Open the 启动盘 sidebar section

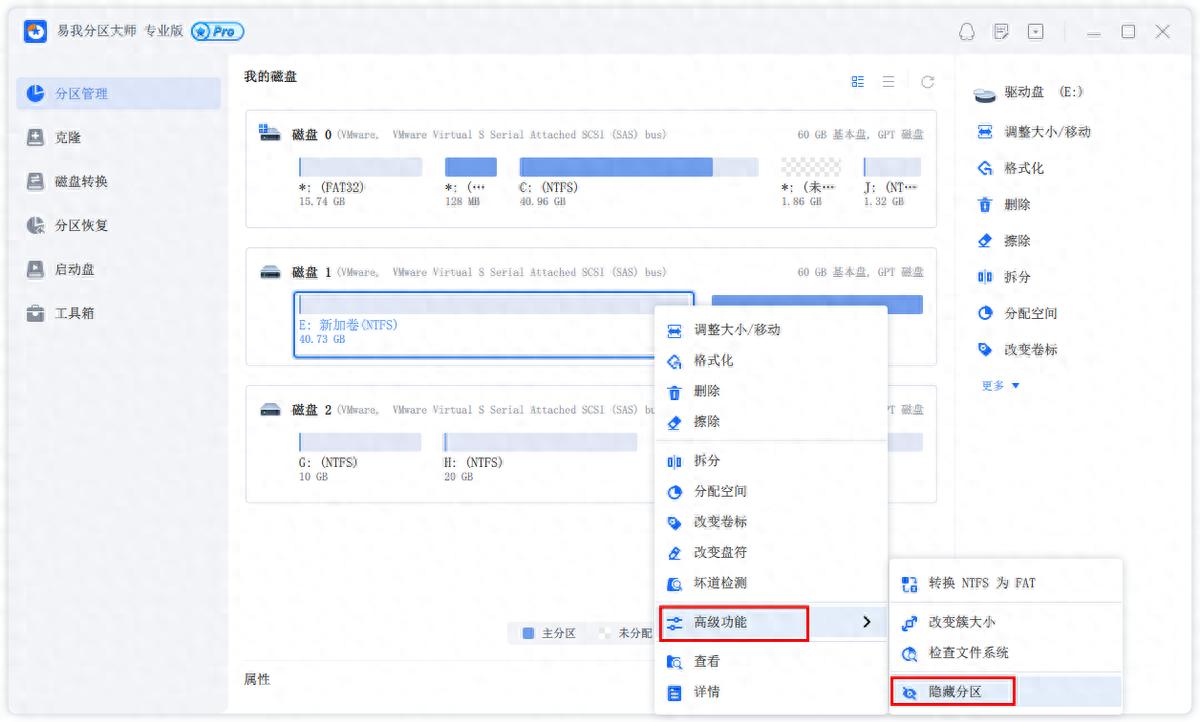coord(60,269)
